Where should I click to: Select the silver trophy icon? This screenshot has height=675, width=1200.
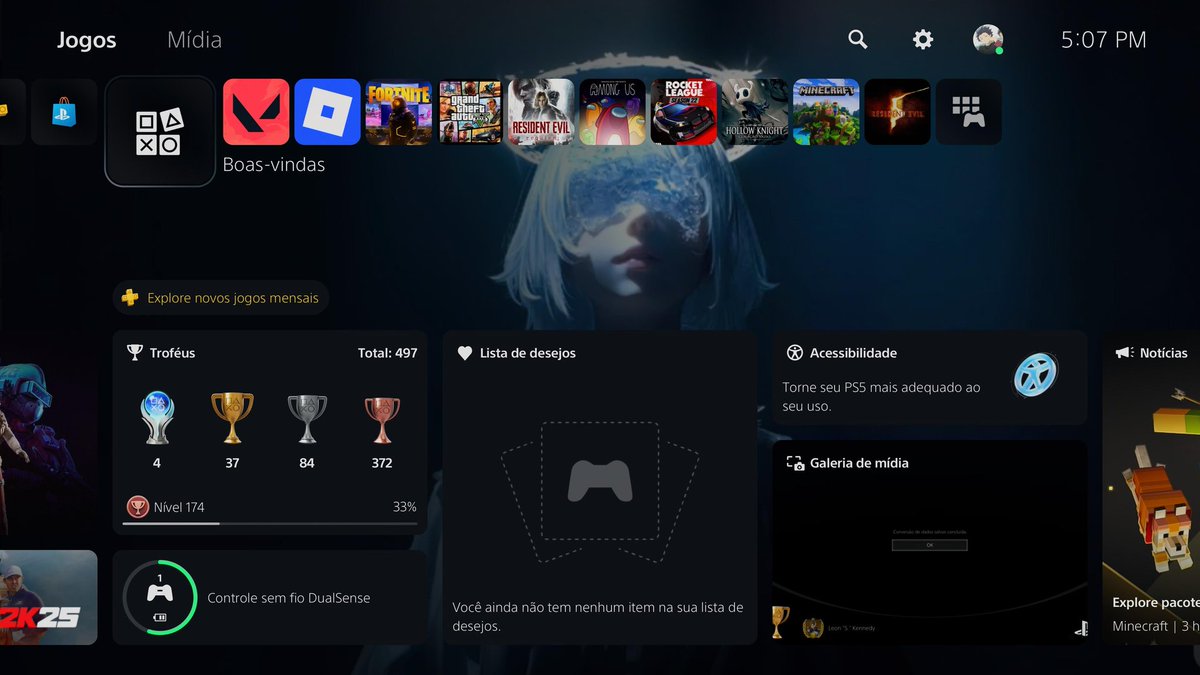coord(307,418)
